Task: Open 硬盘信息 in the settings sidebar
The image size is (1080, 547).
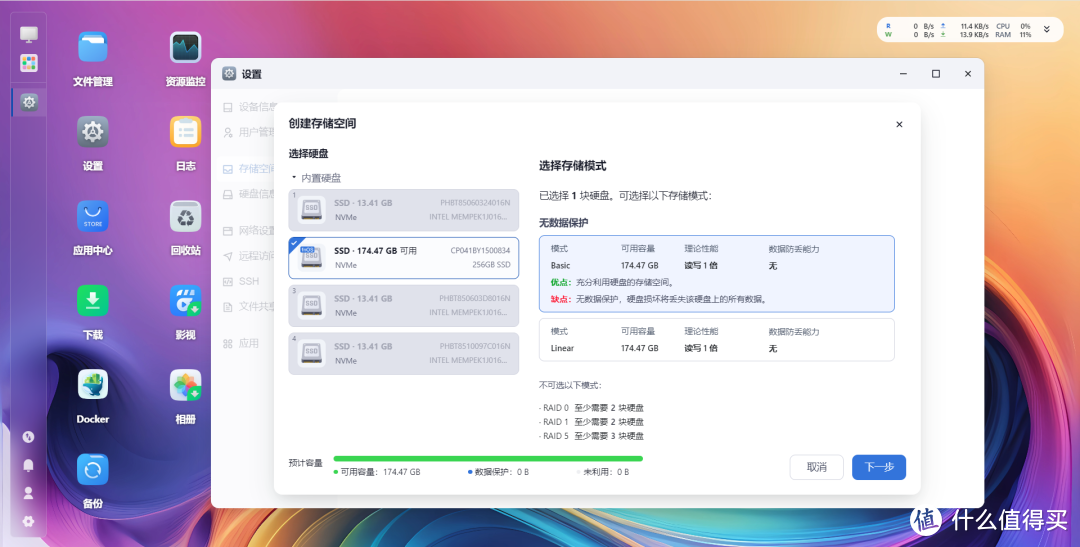Action: 249,194
